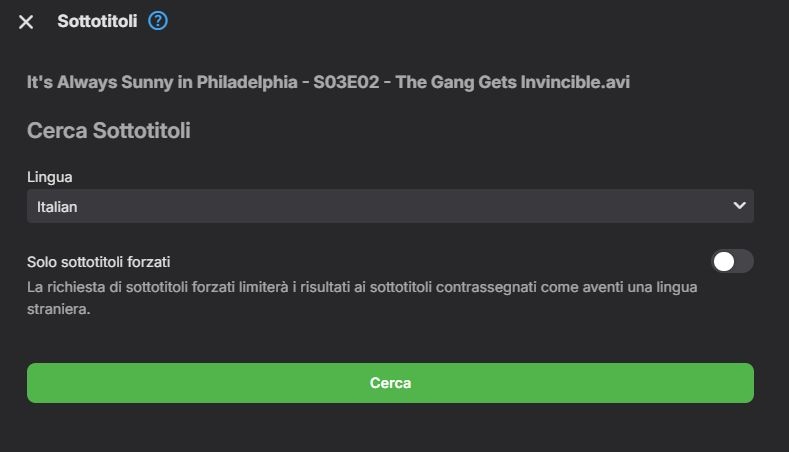This screenshot has width=789, height=452.
Task: Click the left edge of the Cerca button
Action: [35, 383]
